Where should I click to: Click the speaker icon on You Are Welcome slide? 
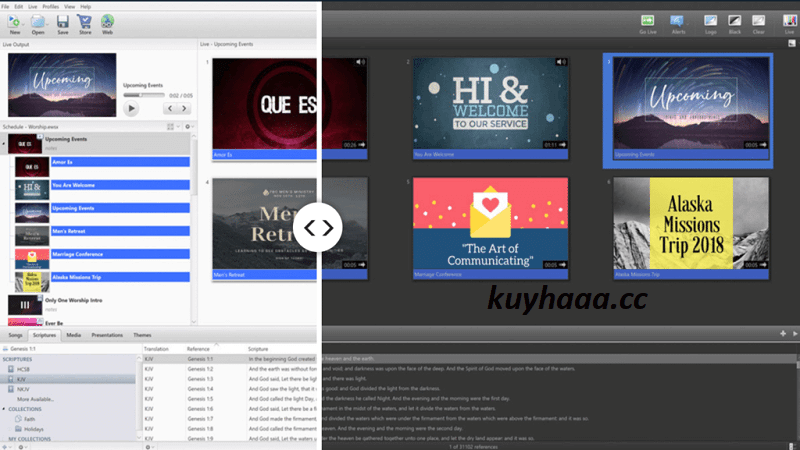point(561,62)
